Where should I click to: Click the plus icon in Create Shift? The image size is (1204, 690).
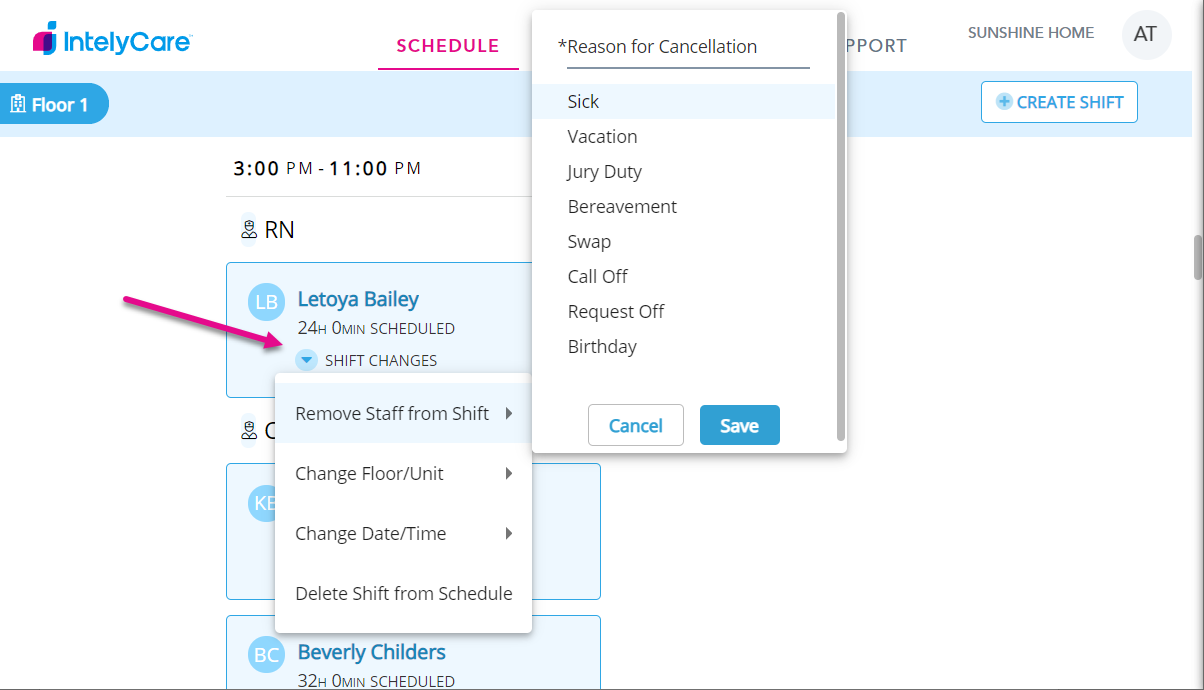[1004, 102]
